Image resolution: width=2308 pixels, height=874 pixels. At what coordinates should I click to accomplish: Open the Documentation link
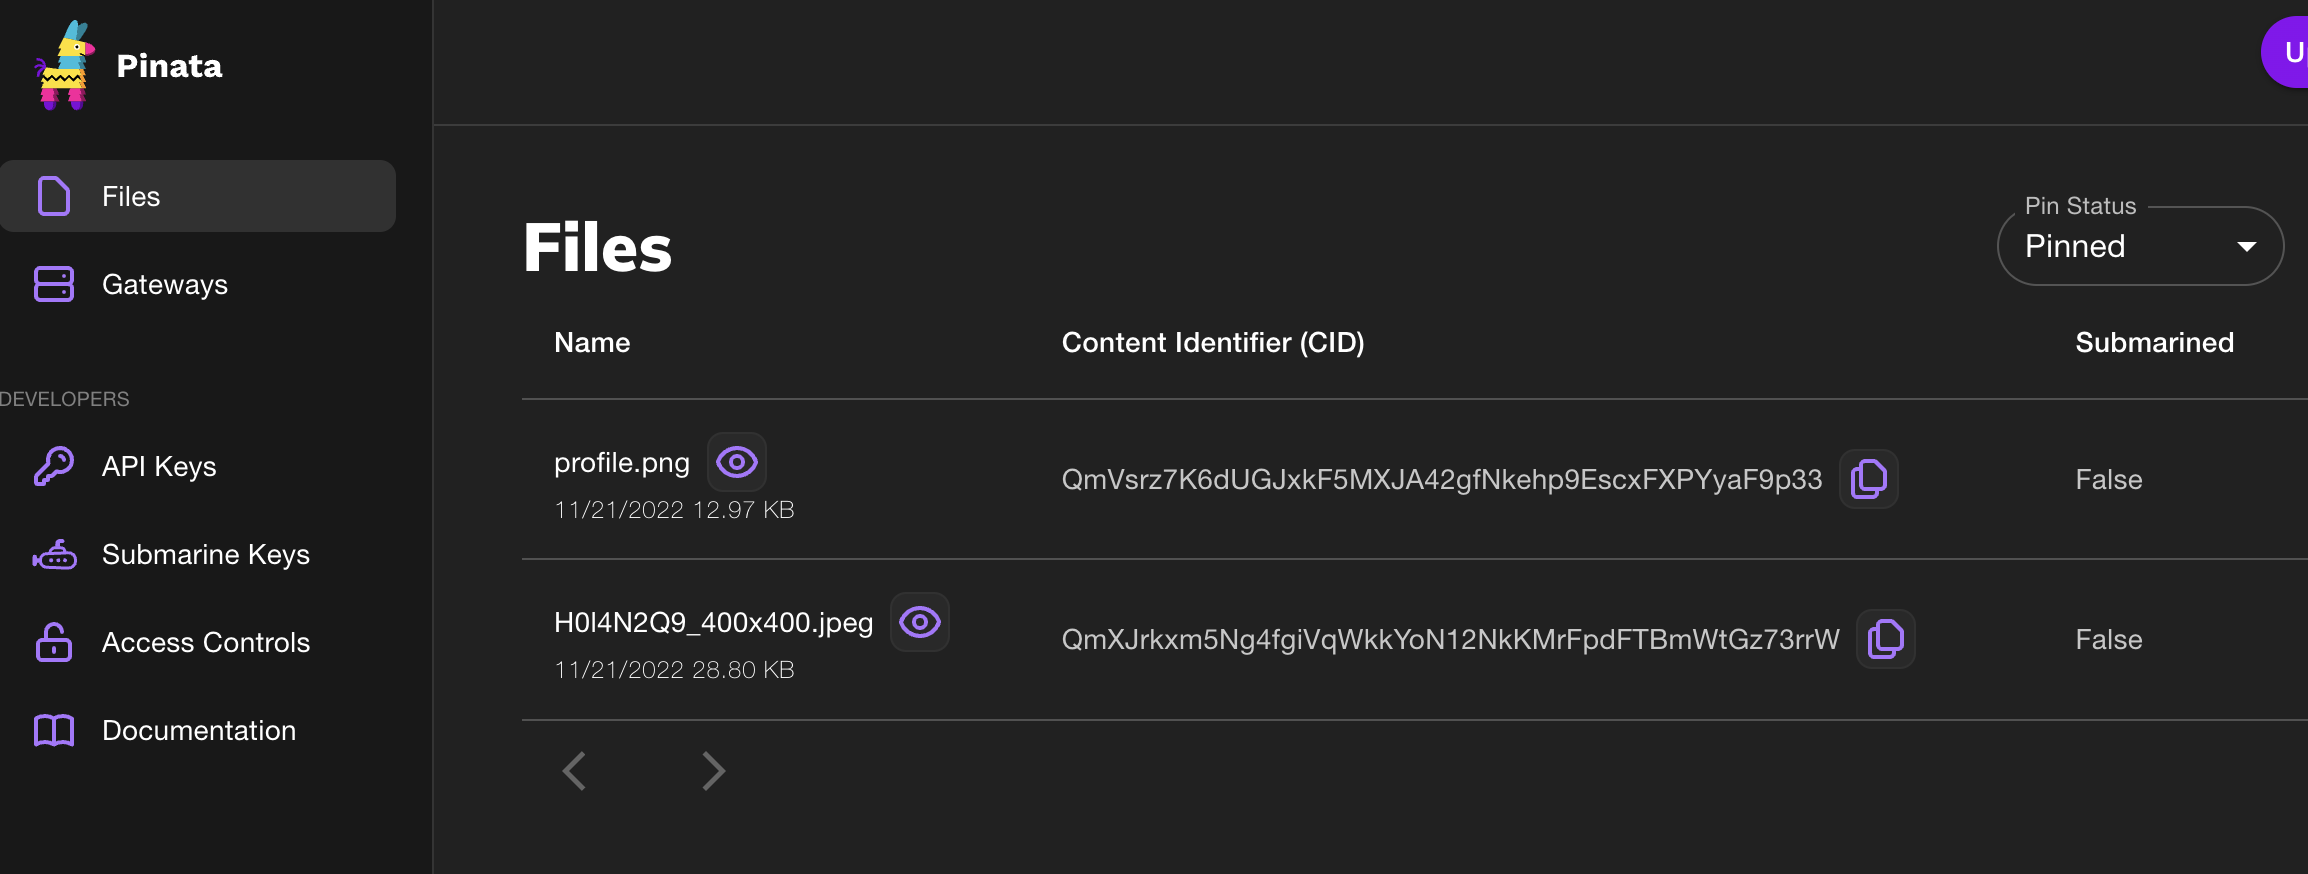199,731
